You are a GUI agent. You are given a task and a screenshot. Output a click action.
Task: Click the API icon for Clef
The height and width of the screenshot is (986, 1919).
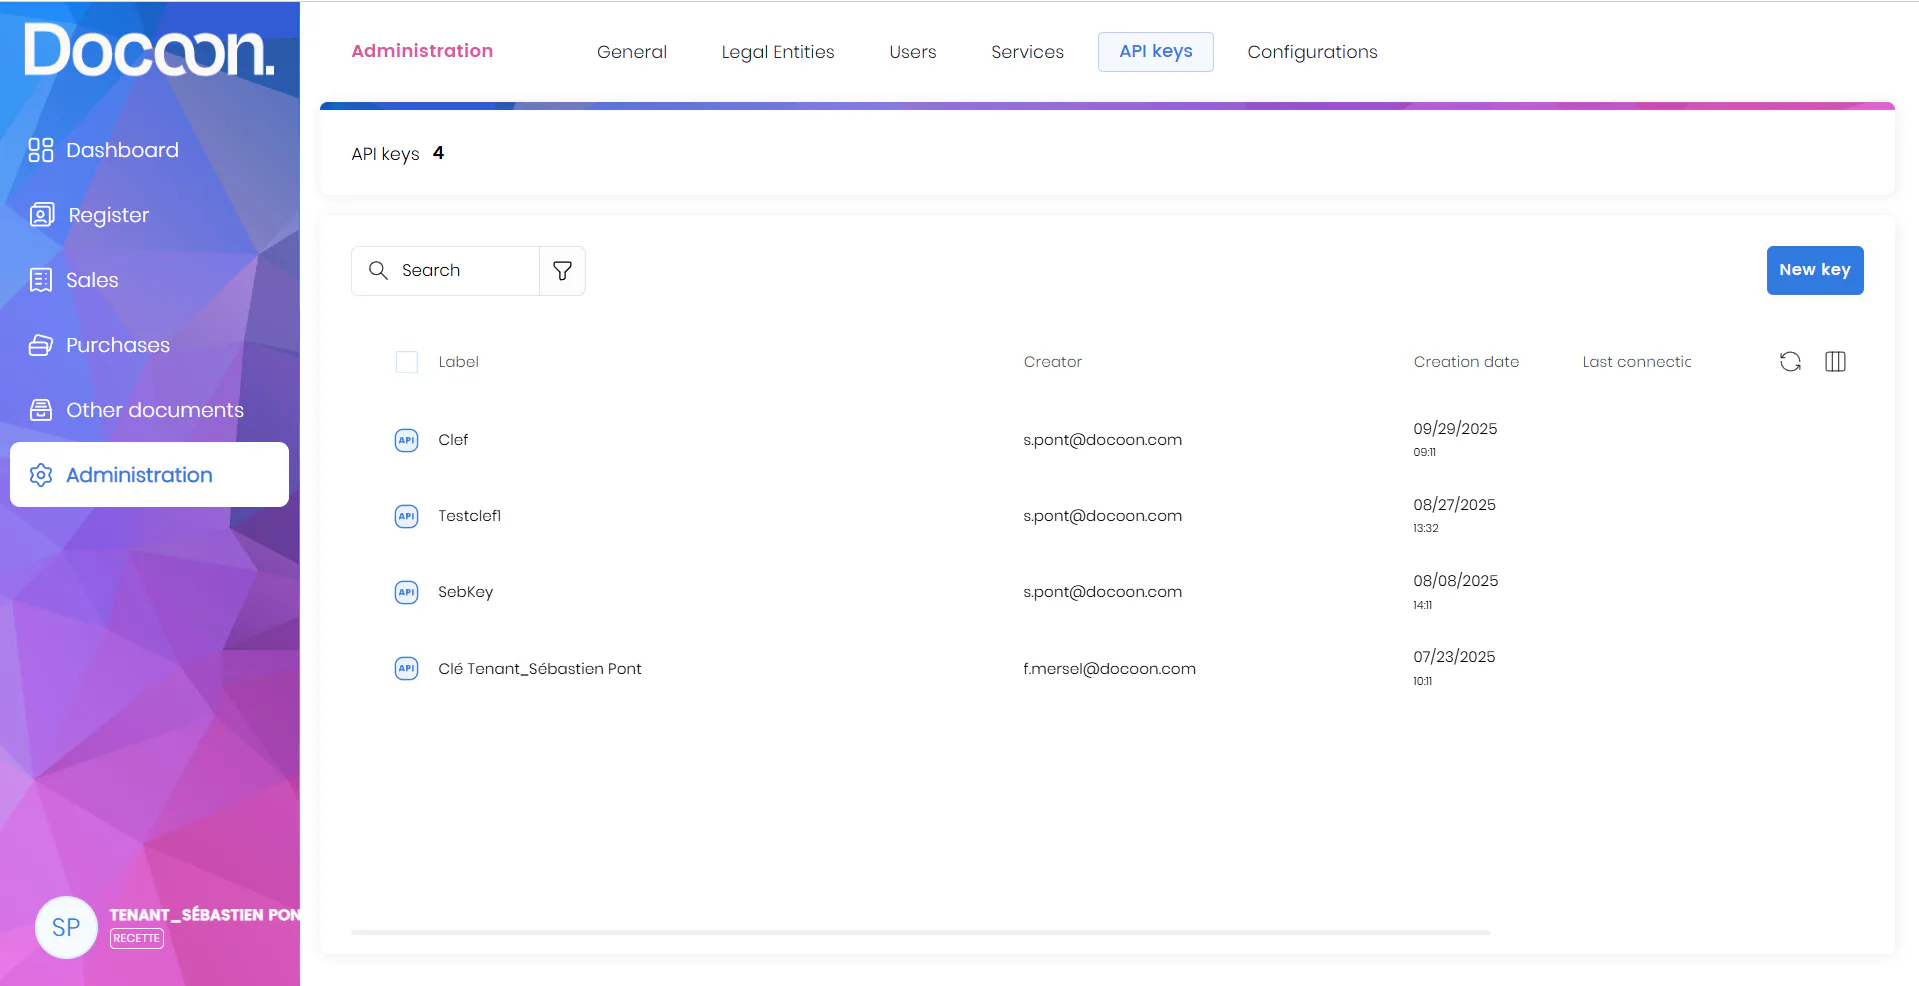tap(406, 440)
